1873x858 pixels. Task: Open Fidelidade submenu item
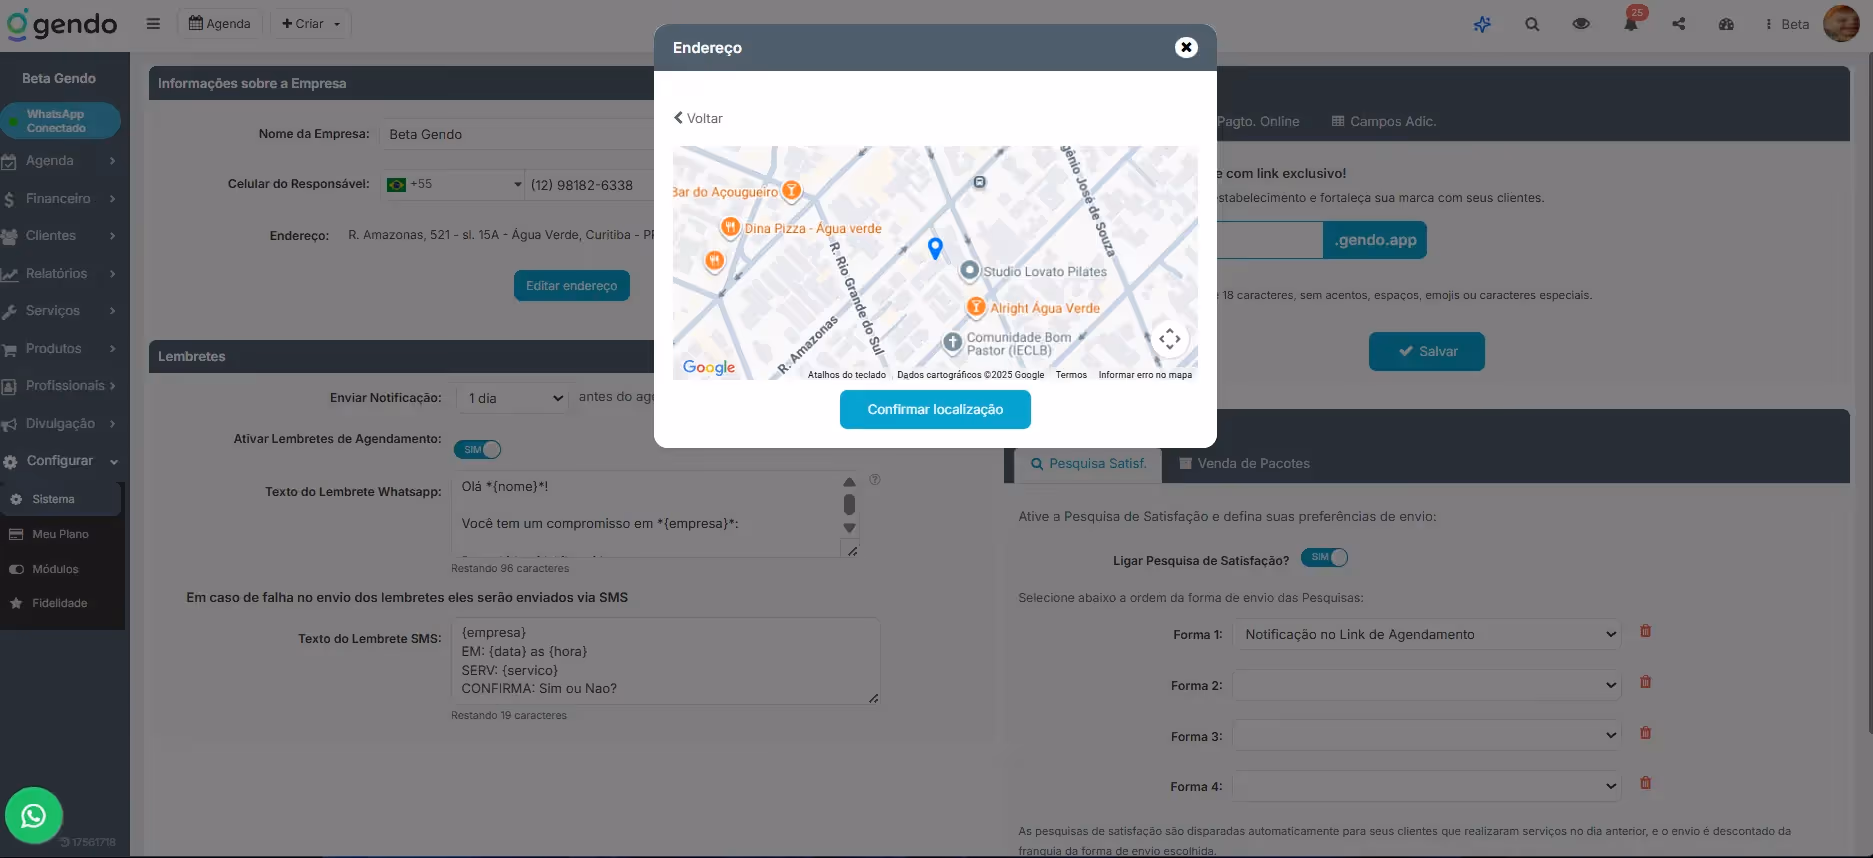pyautogui.click(x=60, y=603)
